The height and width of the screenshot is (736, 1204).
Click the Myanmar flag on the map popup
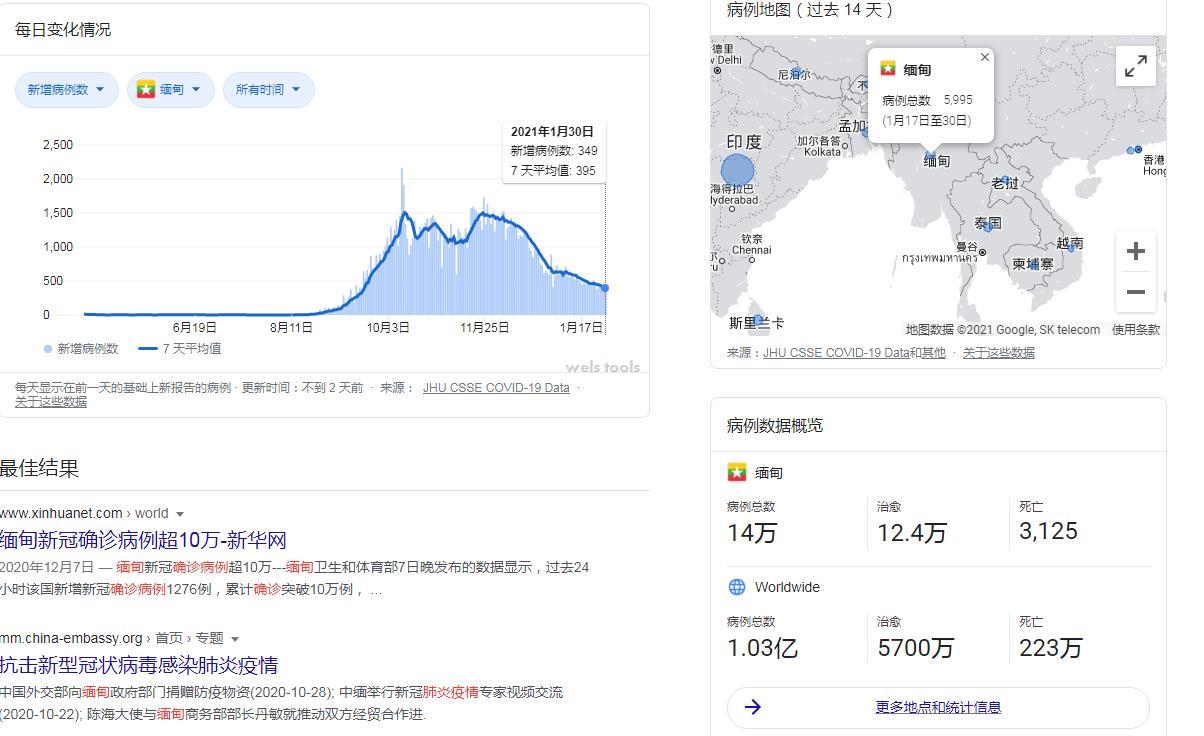pyautogui.click(x=888, y=69)
